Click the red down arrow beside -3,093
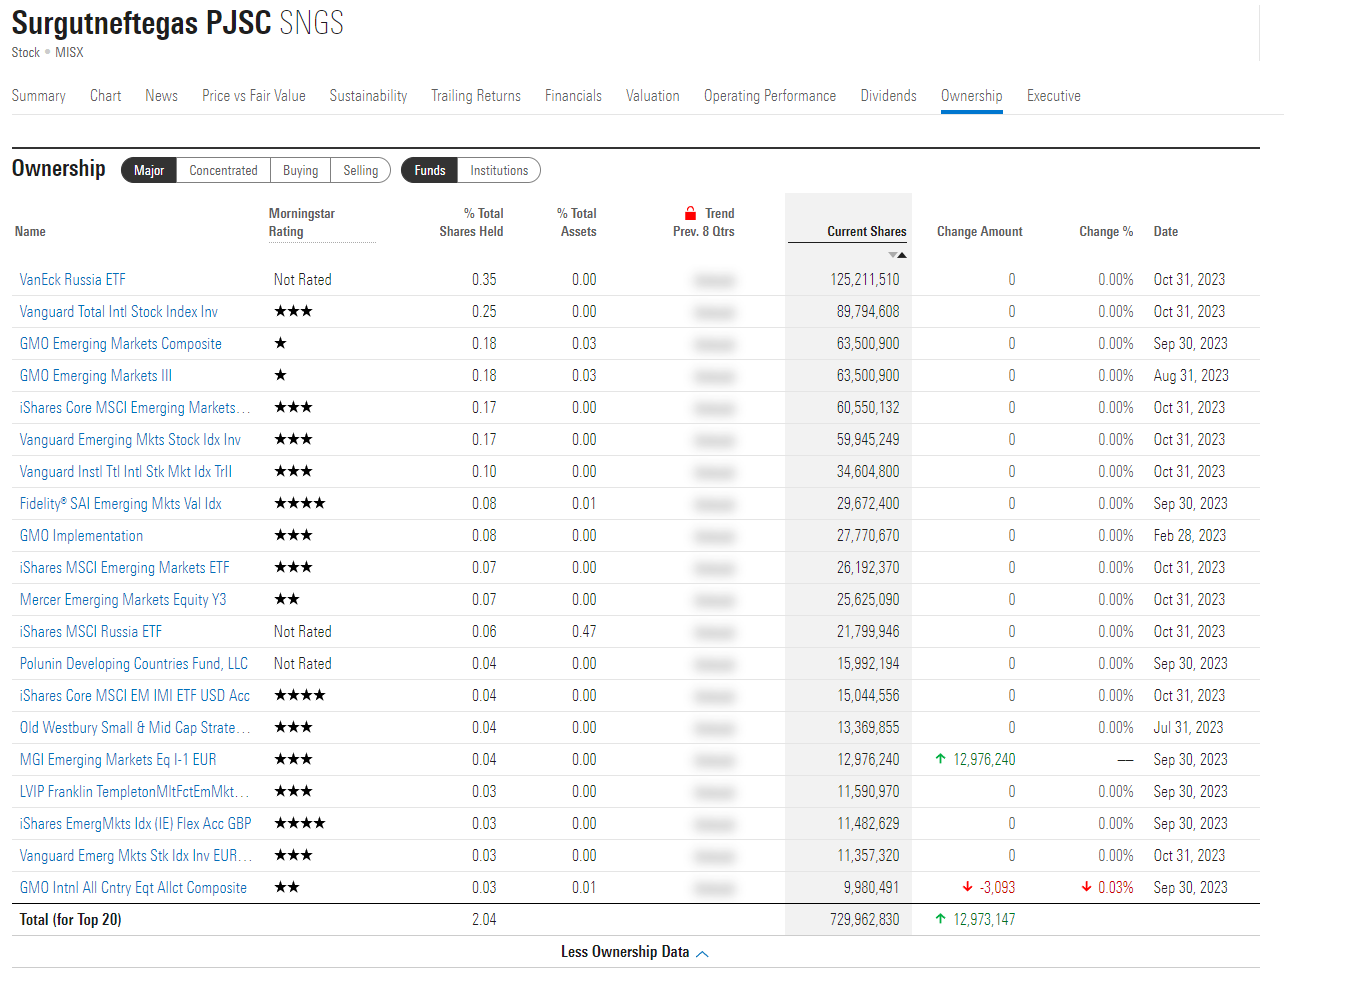Image resolution: width=1349 pixels, height=982 pixels. click(967, 887)
